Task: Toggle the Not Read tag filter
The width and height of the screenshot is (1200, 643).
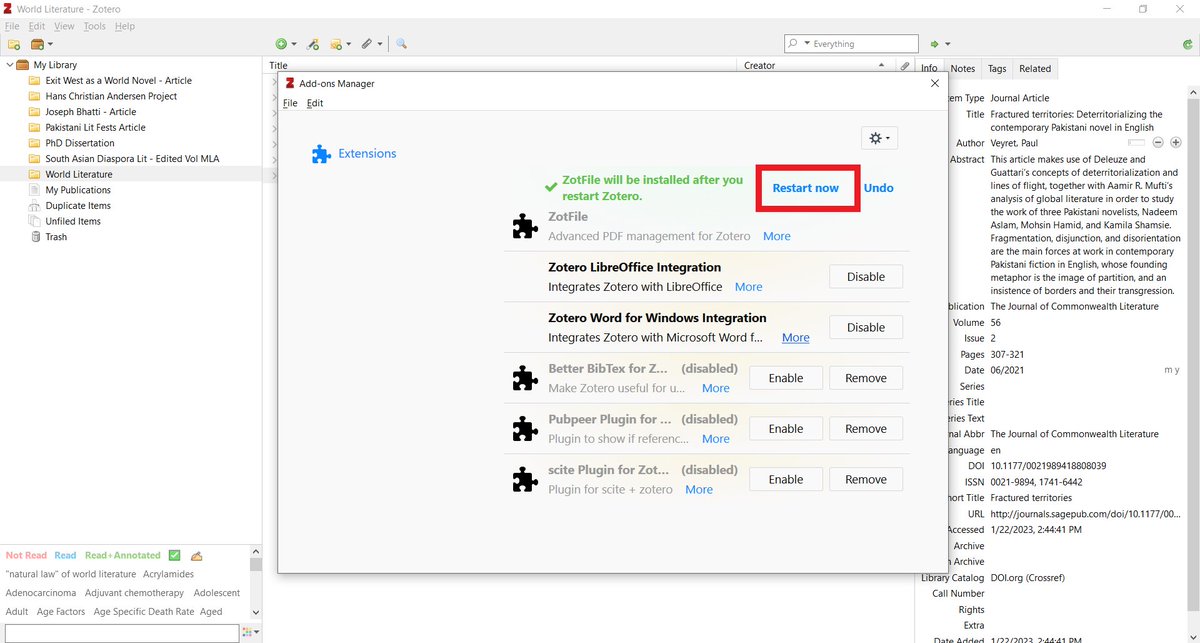Action: [25, 555]
